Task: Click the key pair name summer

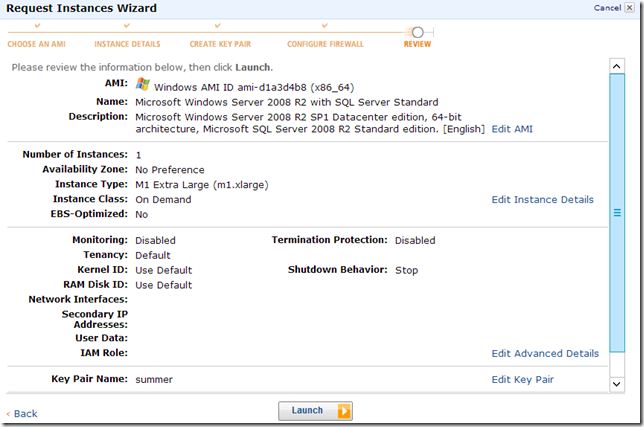Action: (154, 379)
